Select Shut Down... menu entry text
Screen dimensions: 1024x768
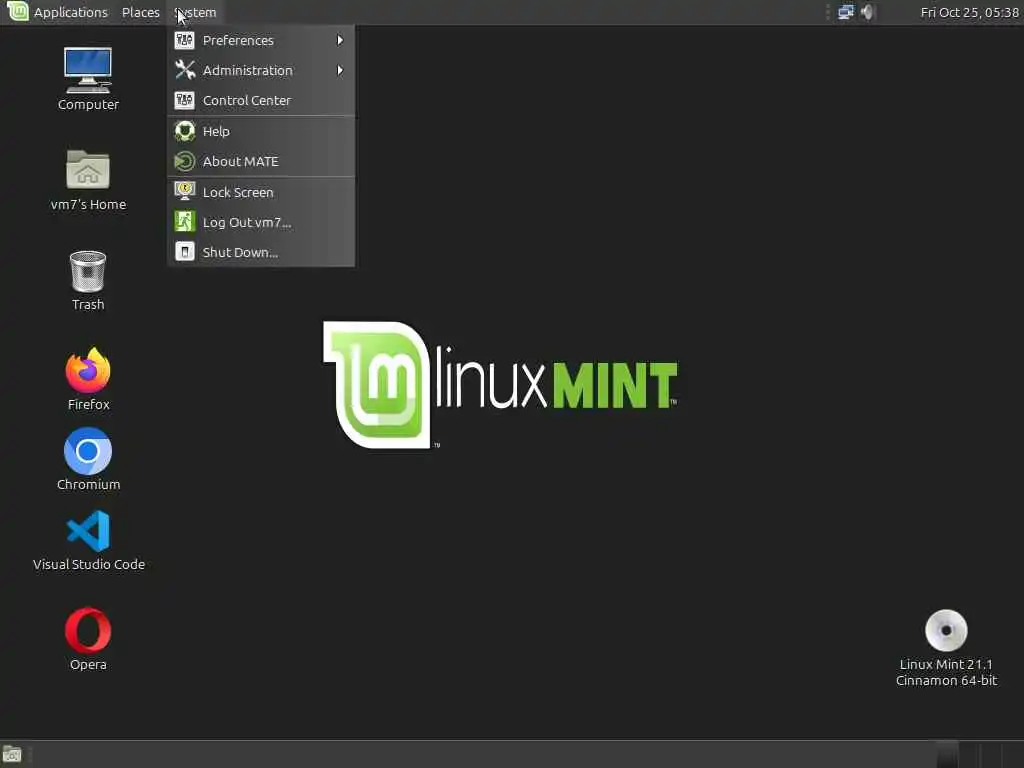click(240, 252)
